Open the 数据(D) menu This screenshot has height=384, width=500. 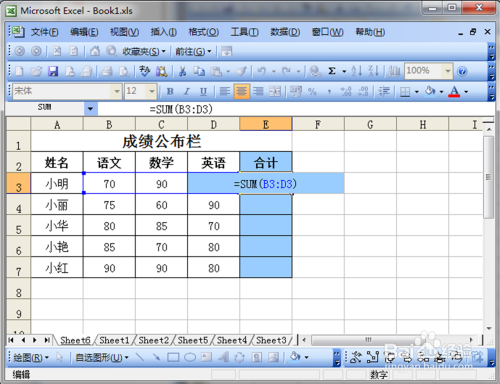point(285,32)
